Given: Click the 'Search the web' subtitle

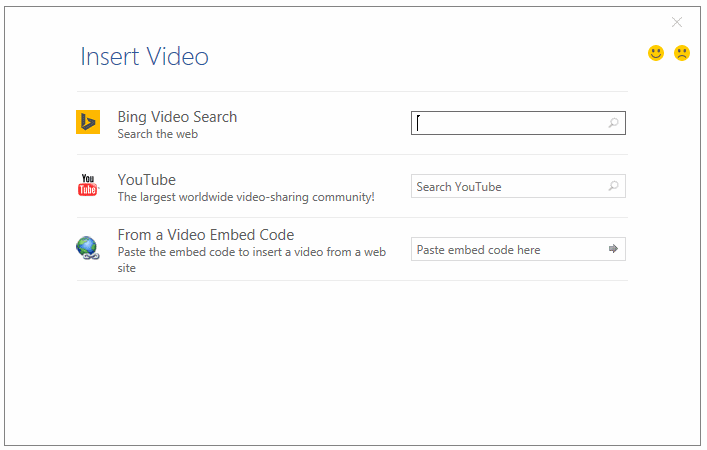Looking at the screenshot, I should (x=157, y=134).
